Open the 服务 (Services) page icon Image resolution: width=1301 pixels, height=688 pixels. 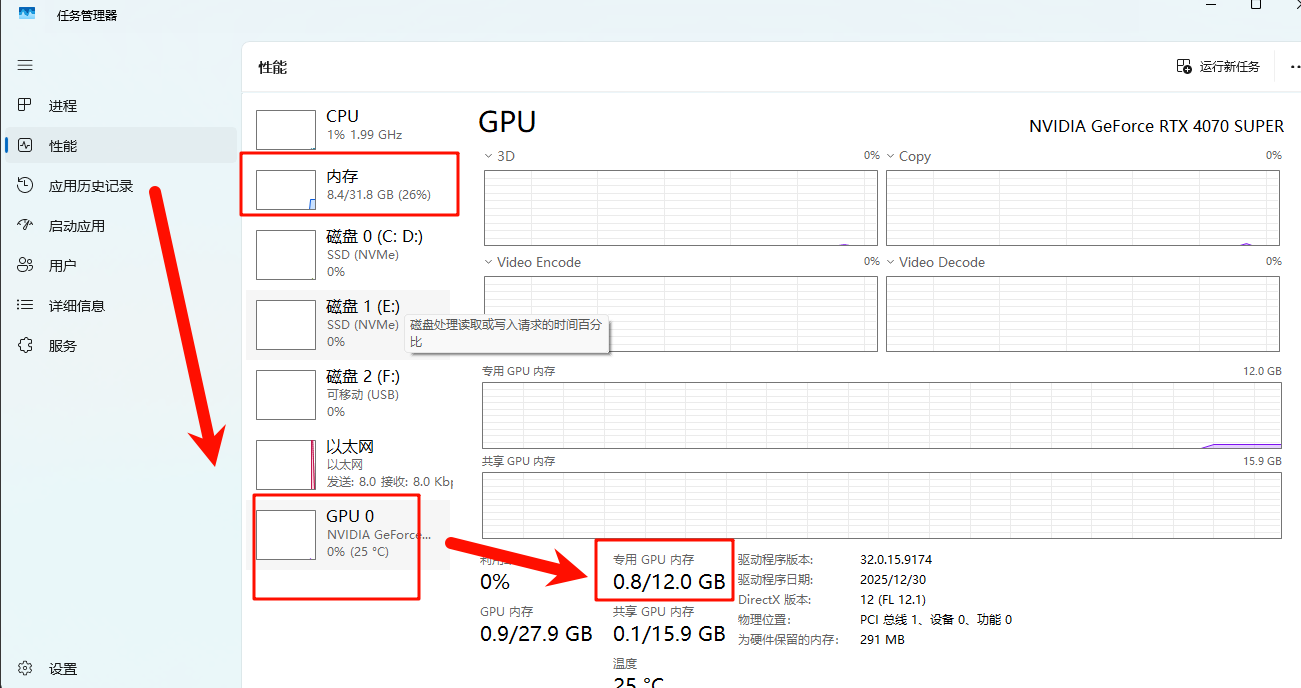coord(25,346)
